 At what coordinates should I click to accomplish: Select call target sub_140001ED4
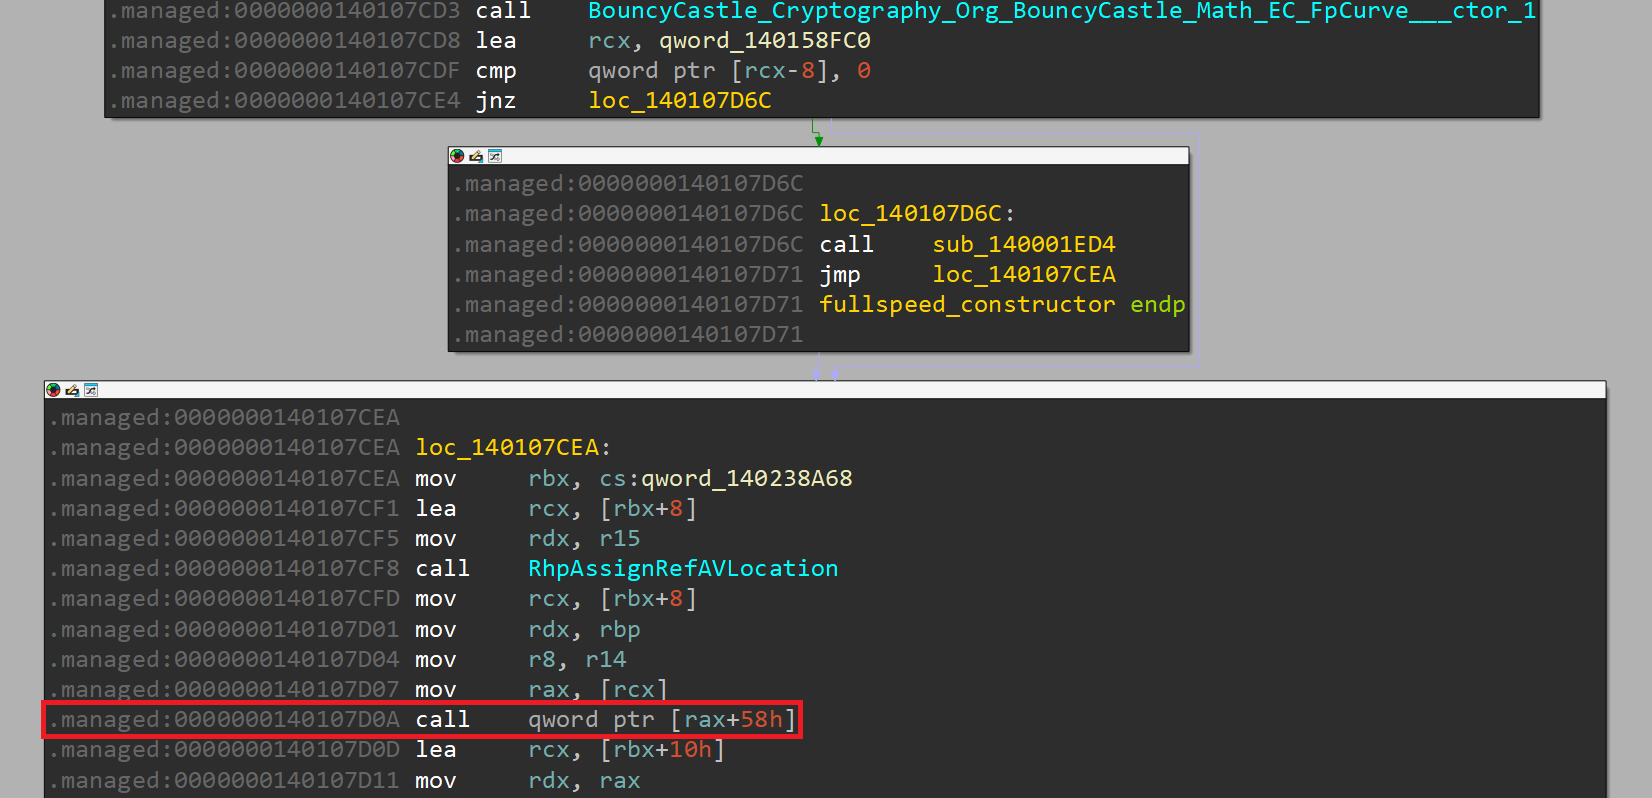pyautogui.click(x=1024, y=245)
